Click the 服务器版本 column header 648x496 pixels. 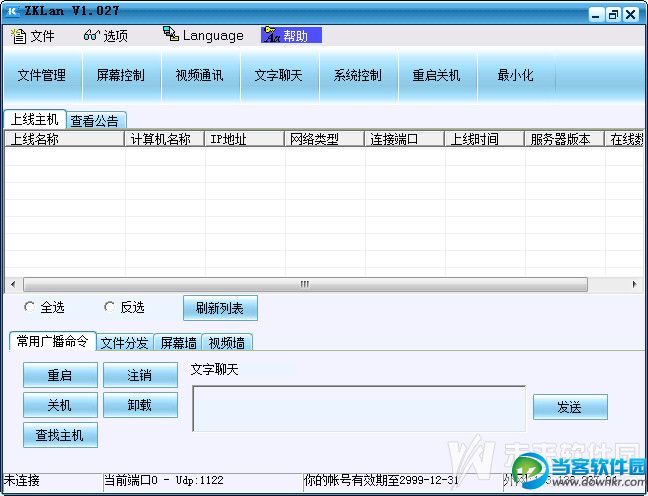pyautogui.click(x=565, y=139)
